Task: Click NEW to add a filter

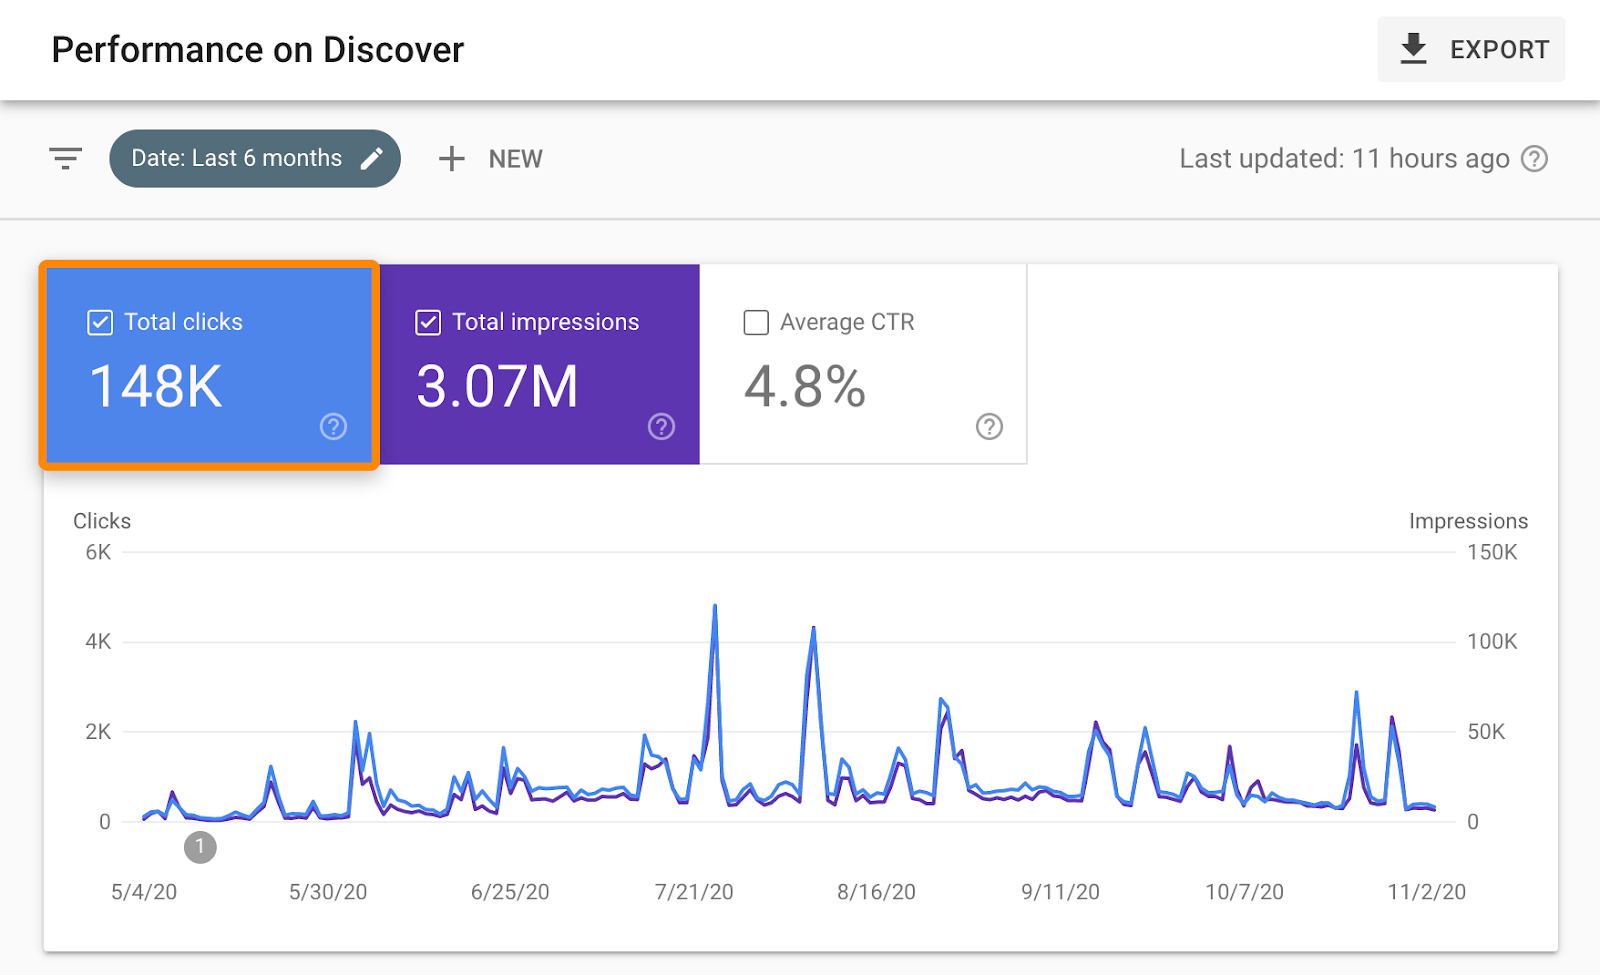Action: pyautogui.click(x=515, y=158)
